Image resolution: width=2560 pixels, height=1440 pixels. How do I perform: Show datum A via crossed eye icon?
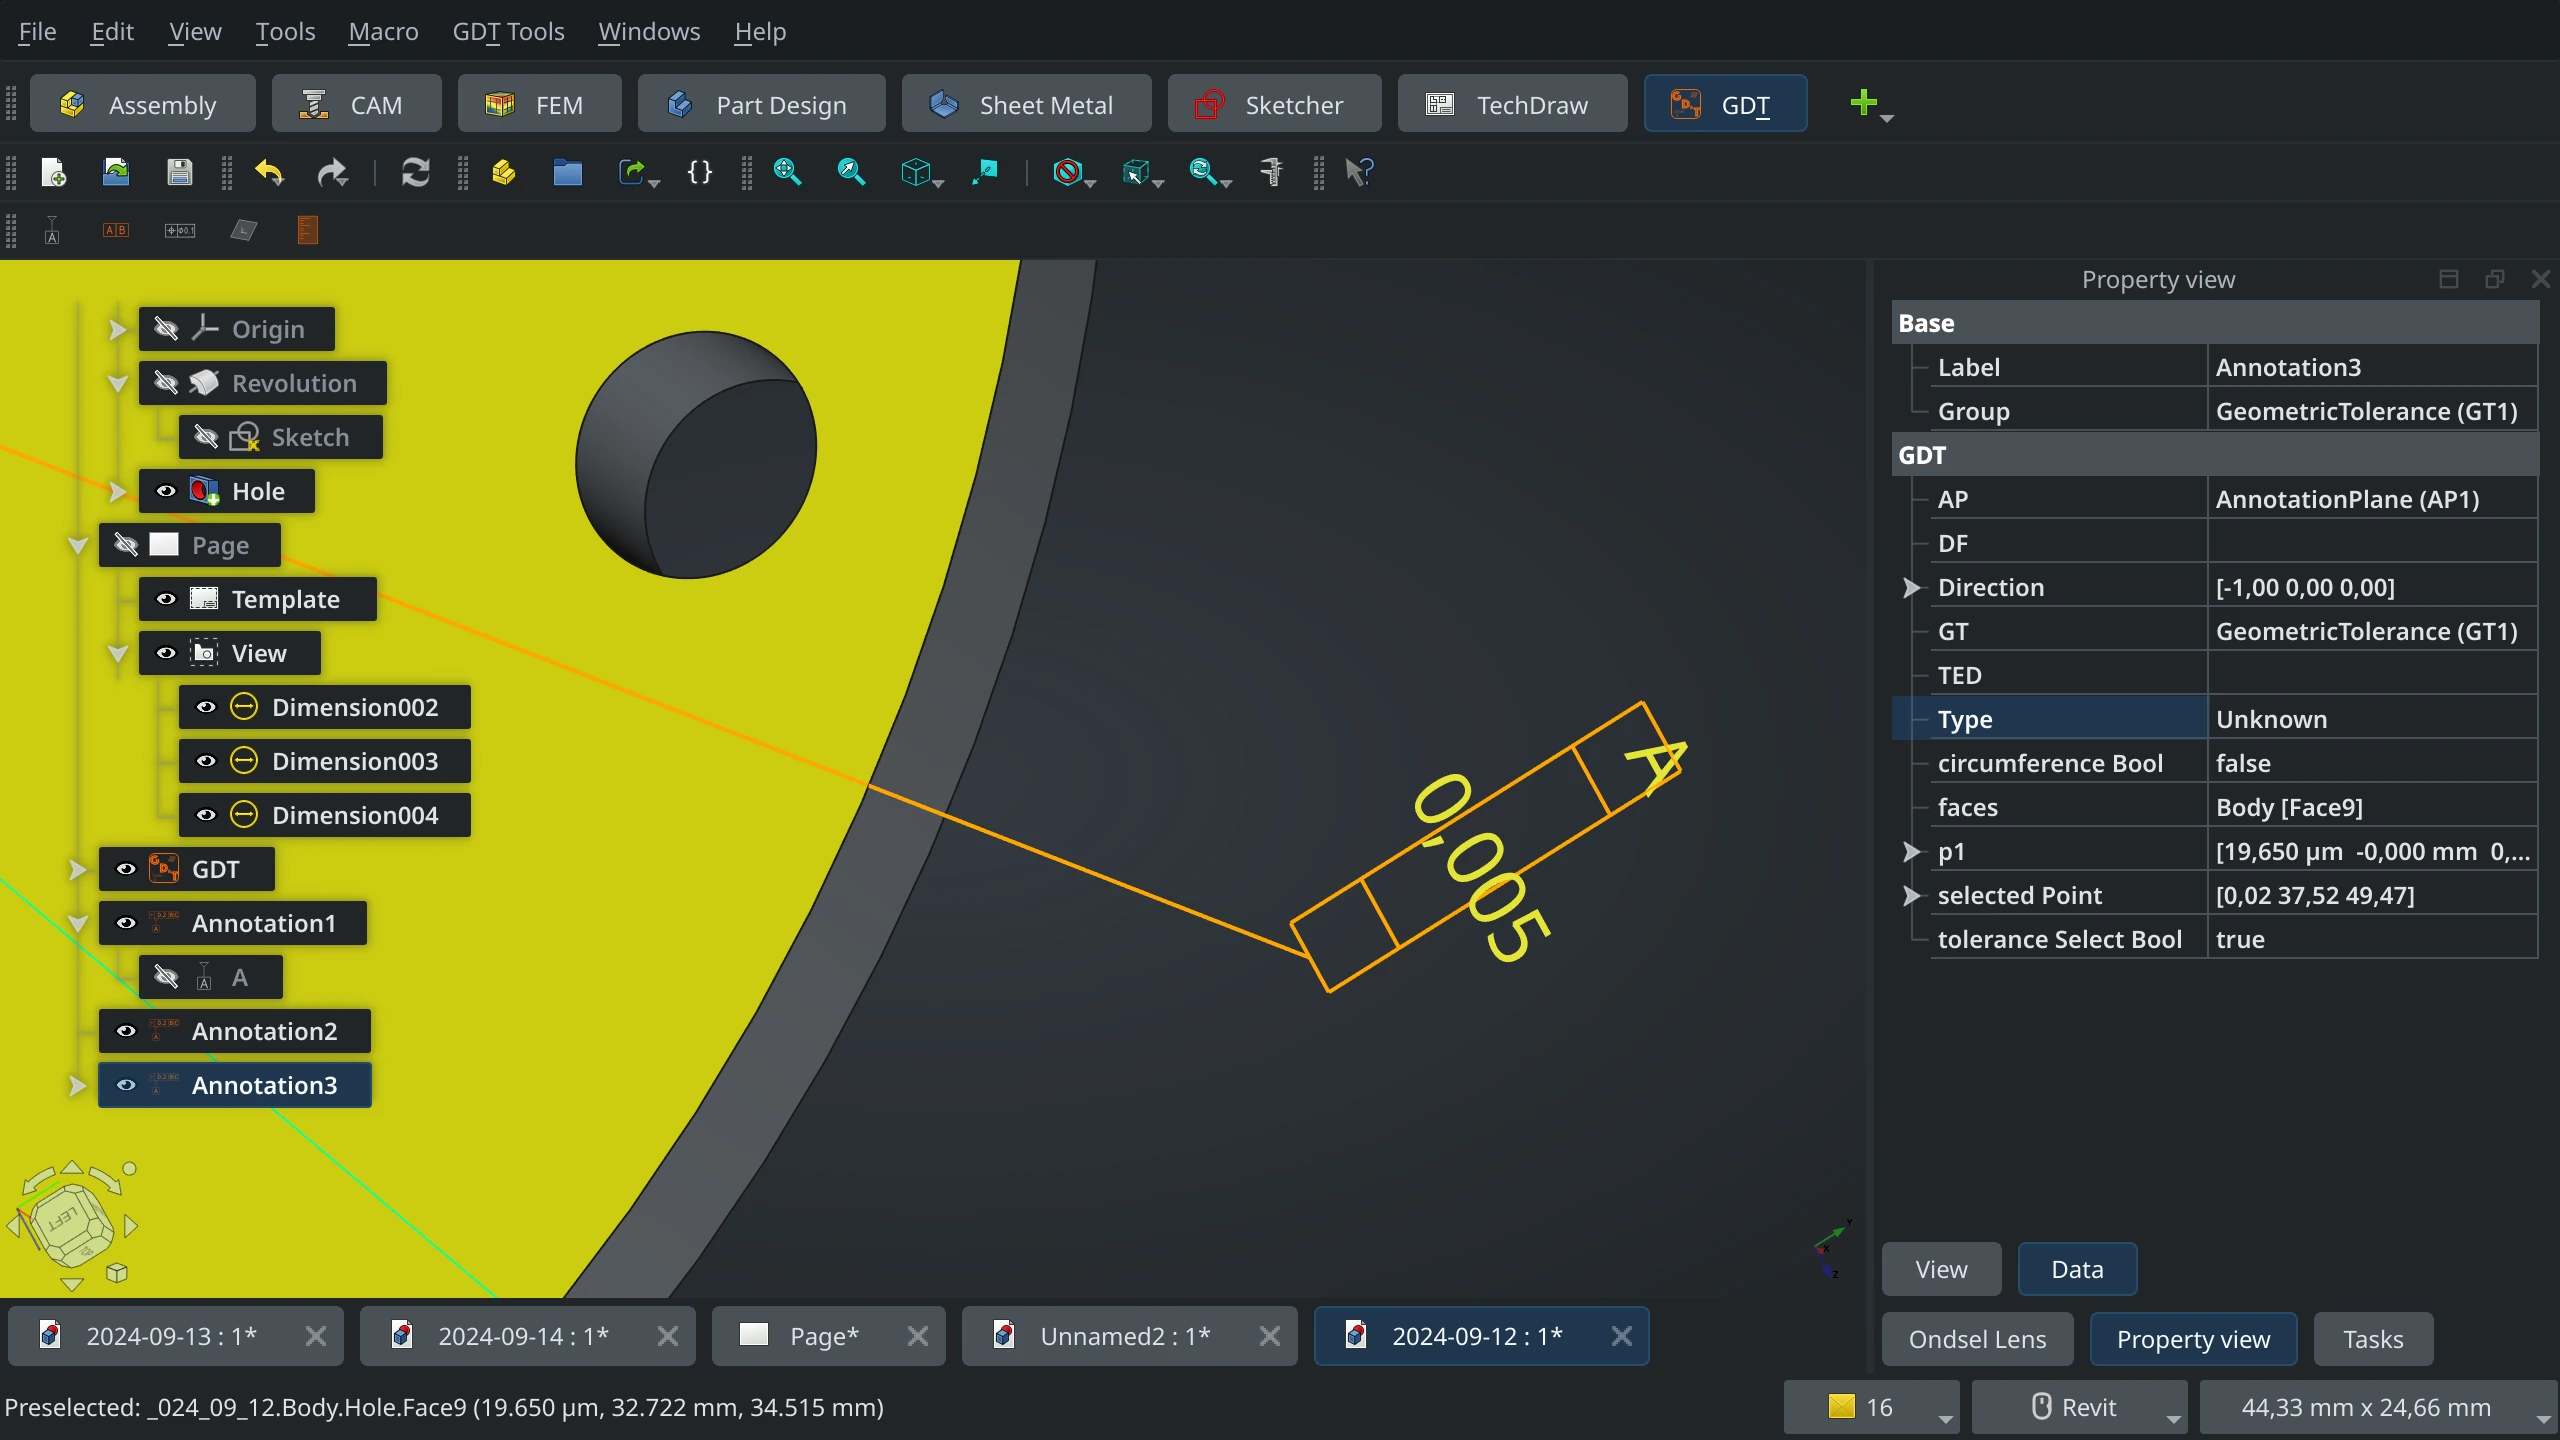tap(166, 977)
